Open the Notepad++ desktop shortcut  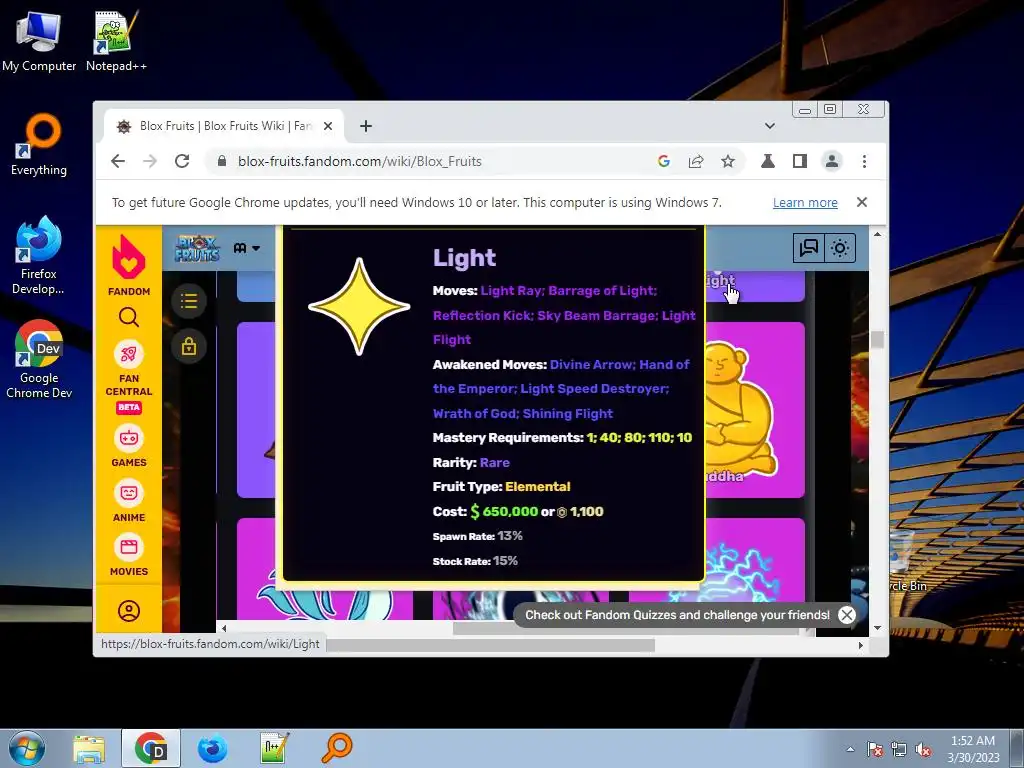(116, 40)
